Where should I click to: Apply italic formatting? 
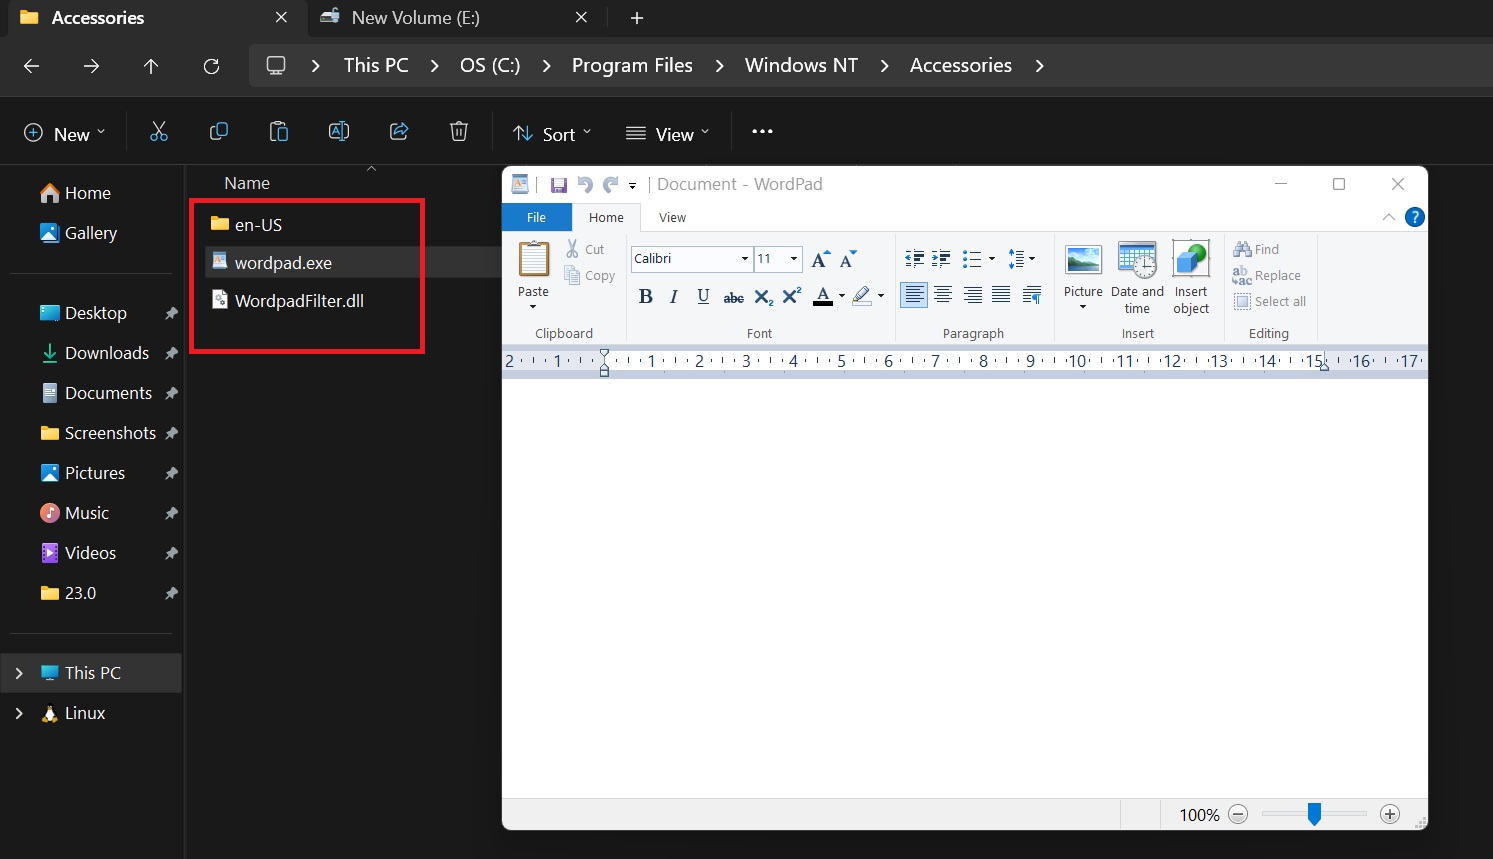point(673,295)
